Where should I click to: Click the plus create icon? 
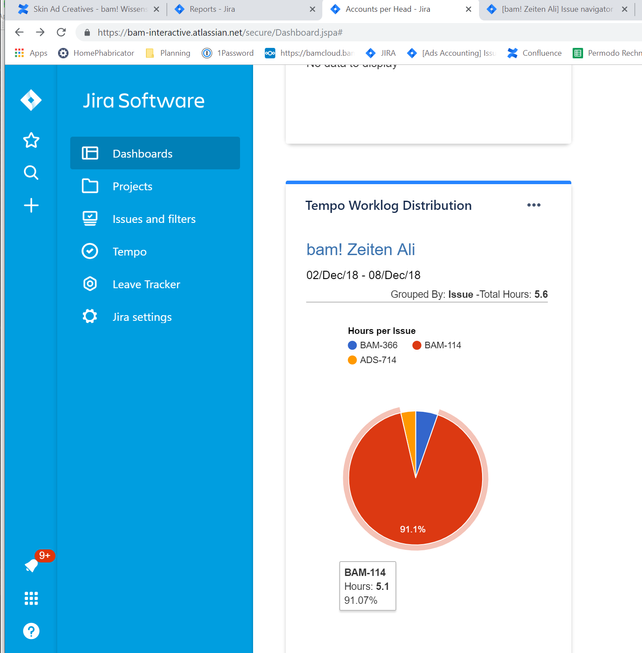point(31,205)
